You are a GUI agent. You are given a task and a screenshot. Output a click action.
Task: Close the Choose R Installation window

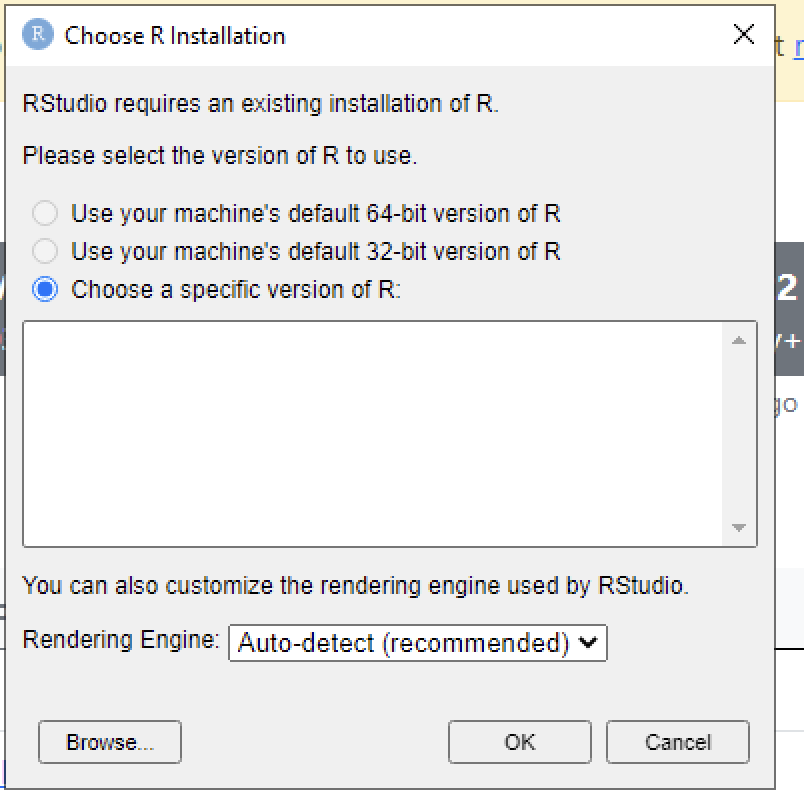click(744, 33)
